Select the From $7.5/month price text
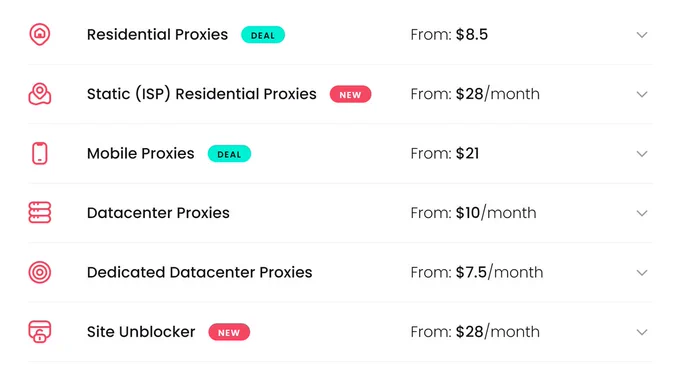Image resolution: width=680 pixels, height=373 pixels. click(477, 272)
